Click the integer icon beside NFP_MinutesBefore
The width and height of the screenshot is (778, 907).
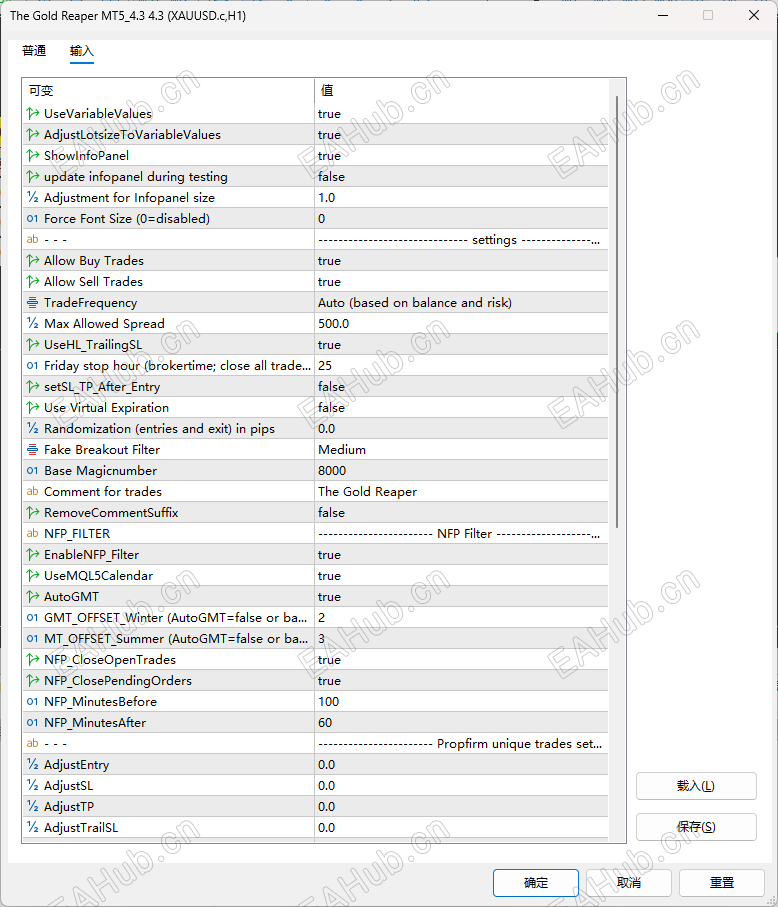click(x=32, y=702)
